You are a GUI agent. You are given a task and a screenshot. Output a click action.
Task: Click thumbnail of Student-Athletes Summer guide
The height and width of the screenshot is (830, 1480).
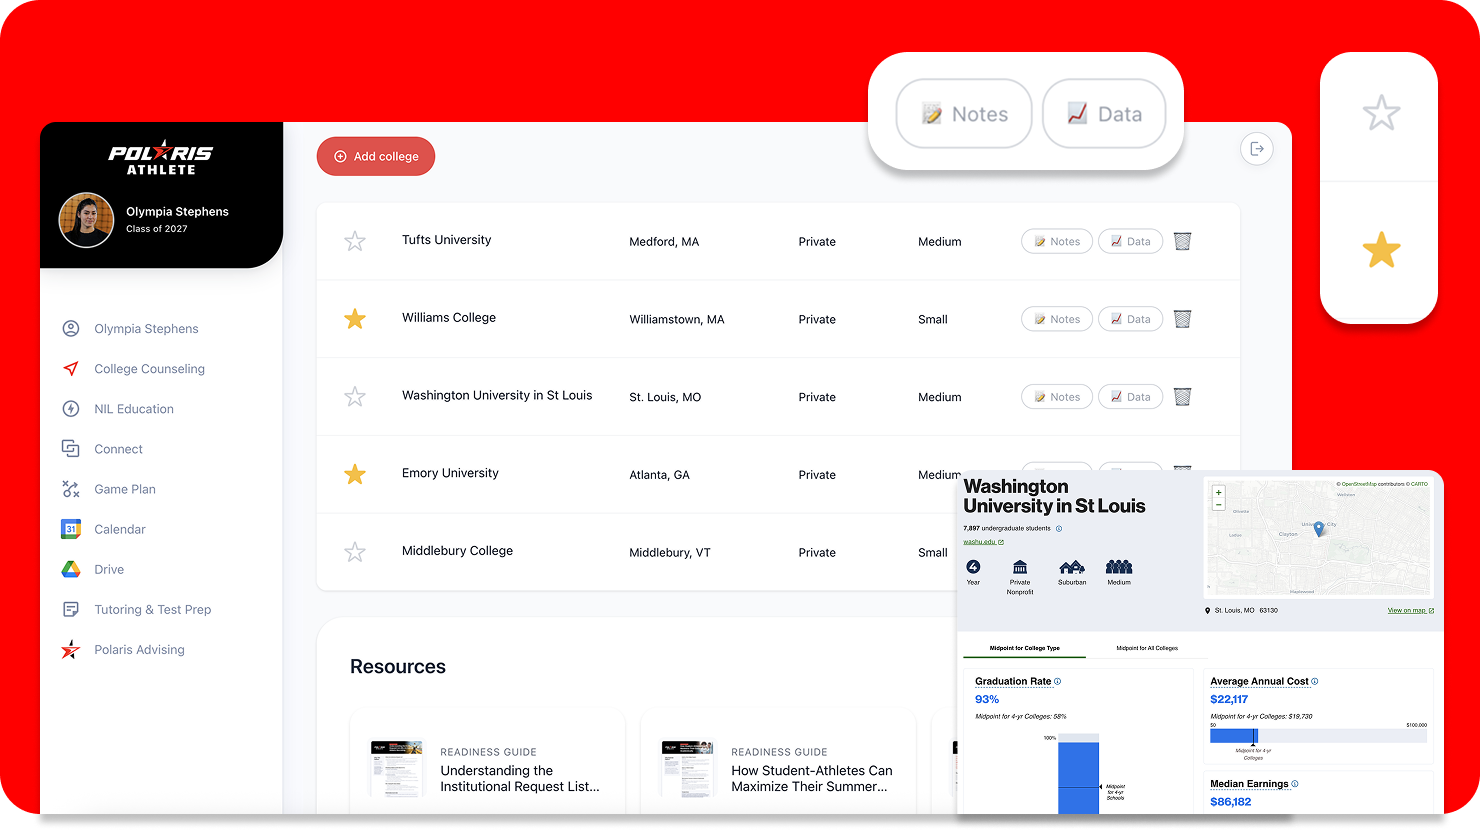pyautogui.click(x=688, y=768)
